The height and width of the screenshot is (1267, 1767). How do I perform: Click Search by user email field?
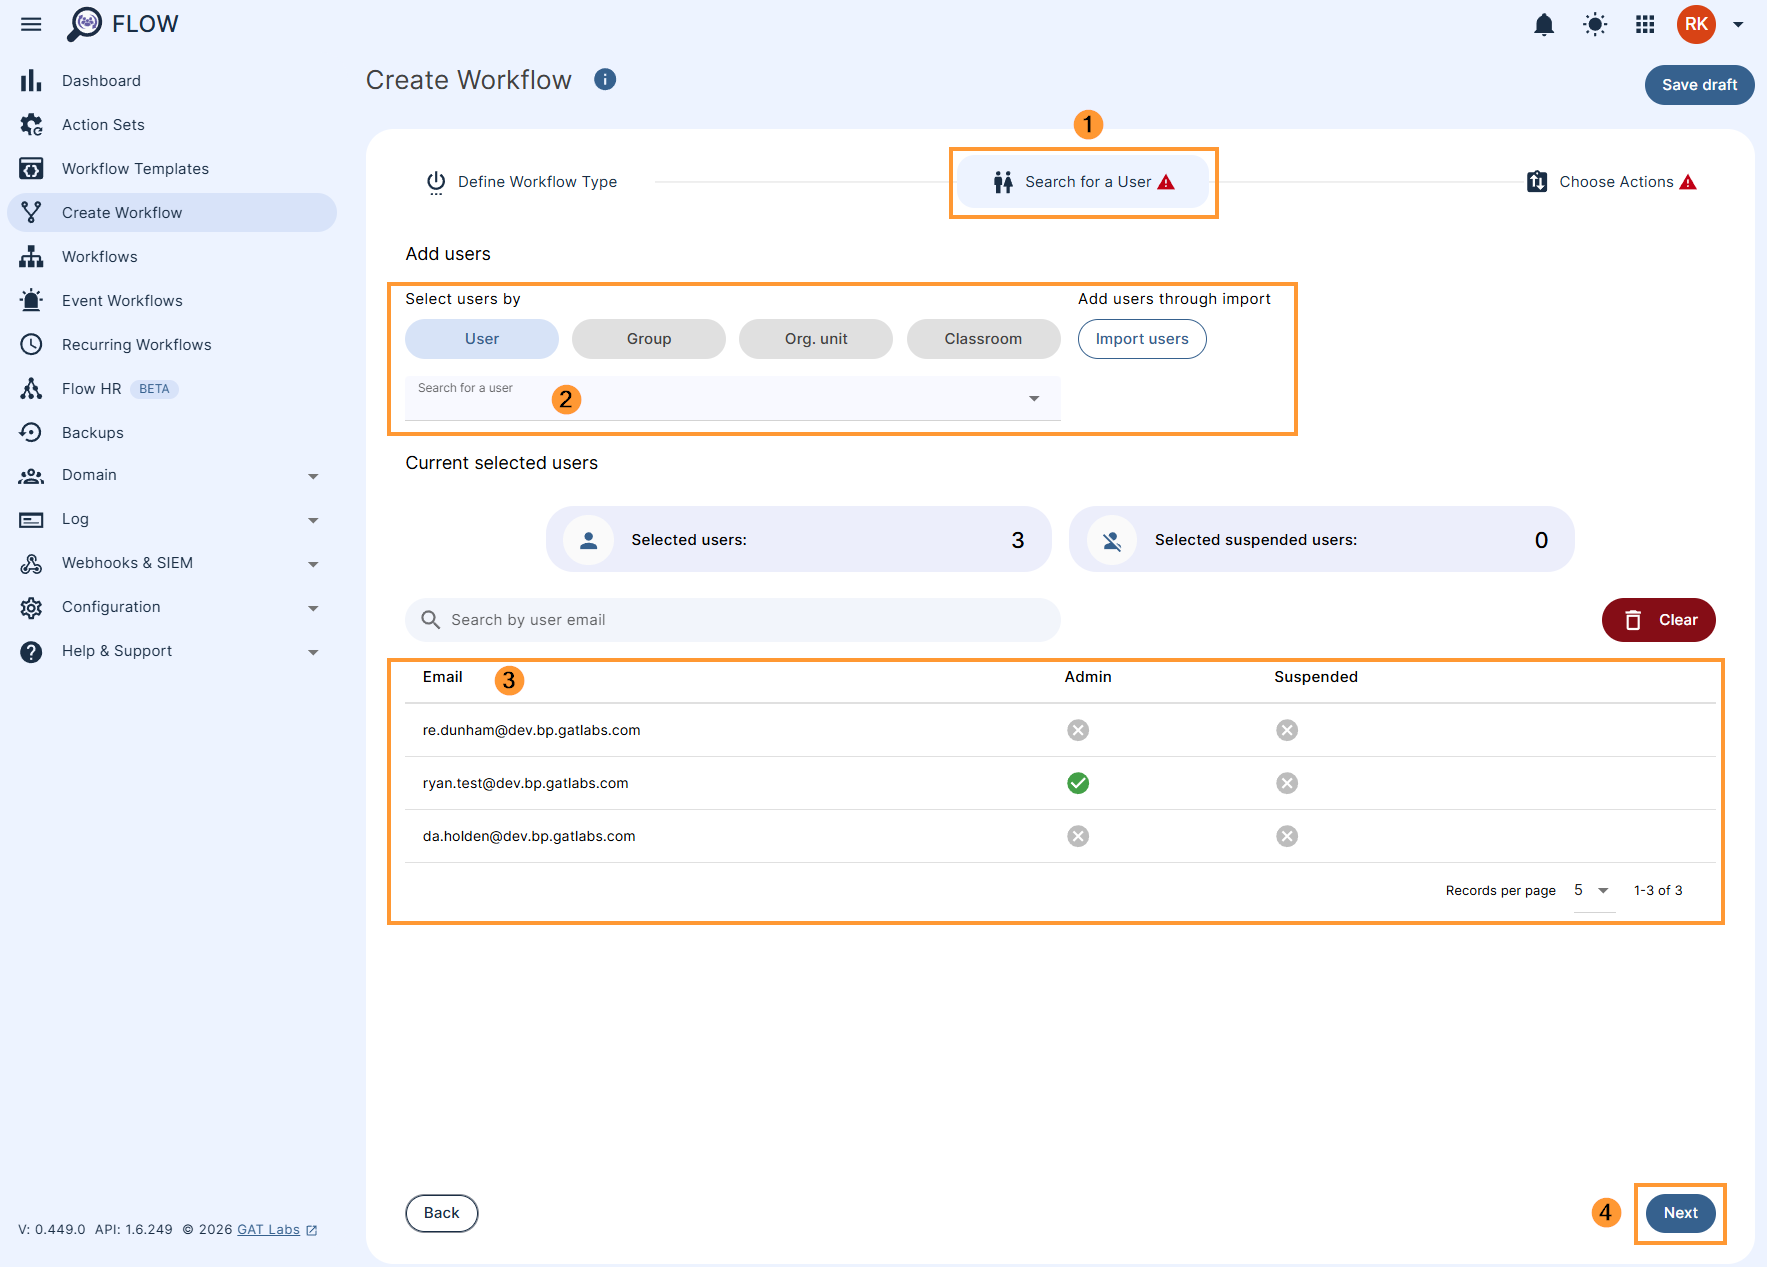(732, 620)
